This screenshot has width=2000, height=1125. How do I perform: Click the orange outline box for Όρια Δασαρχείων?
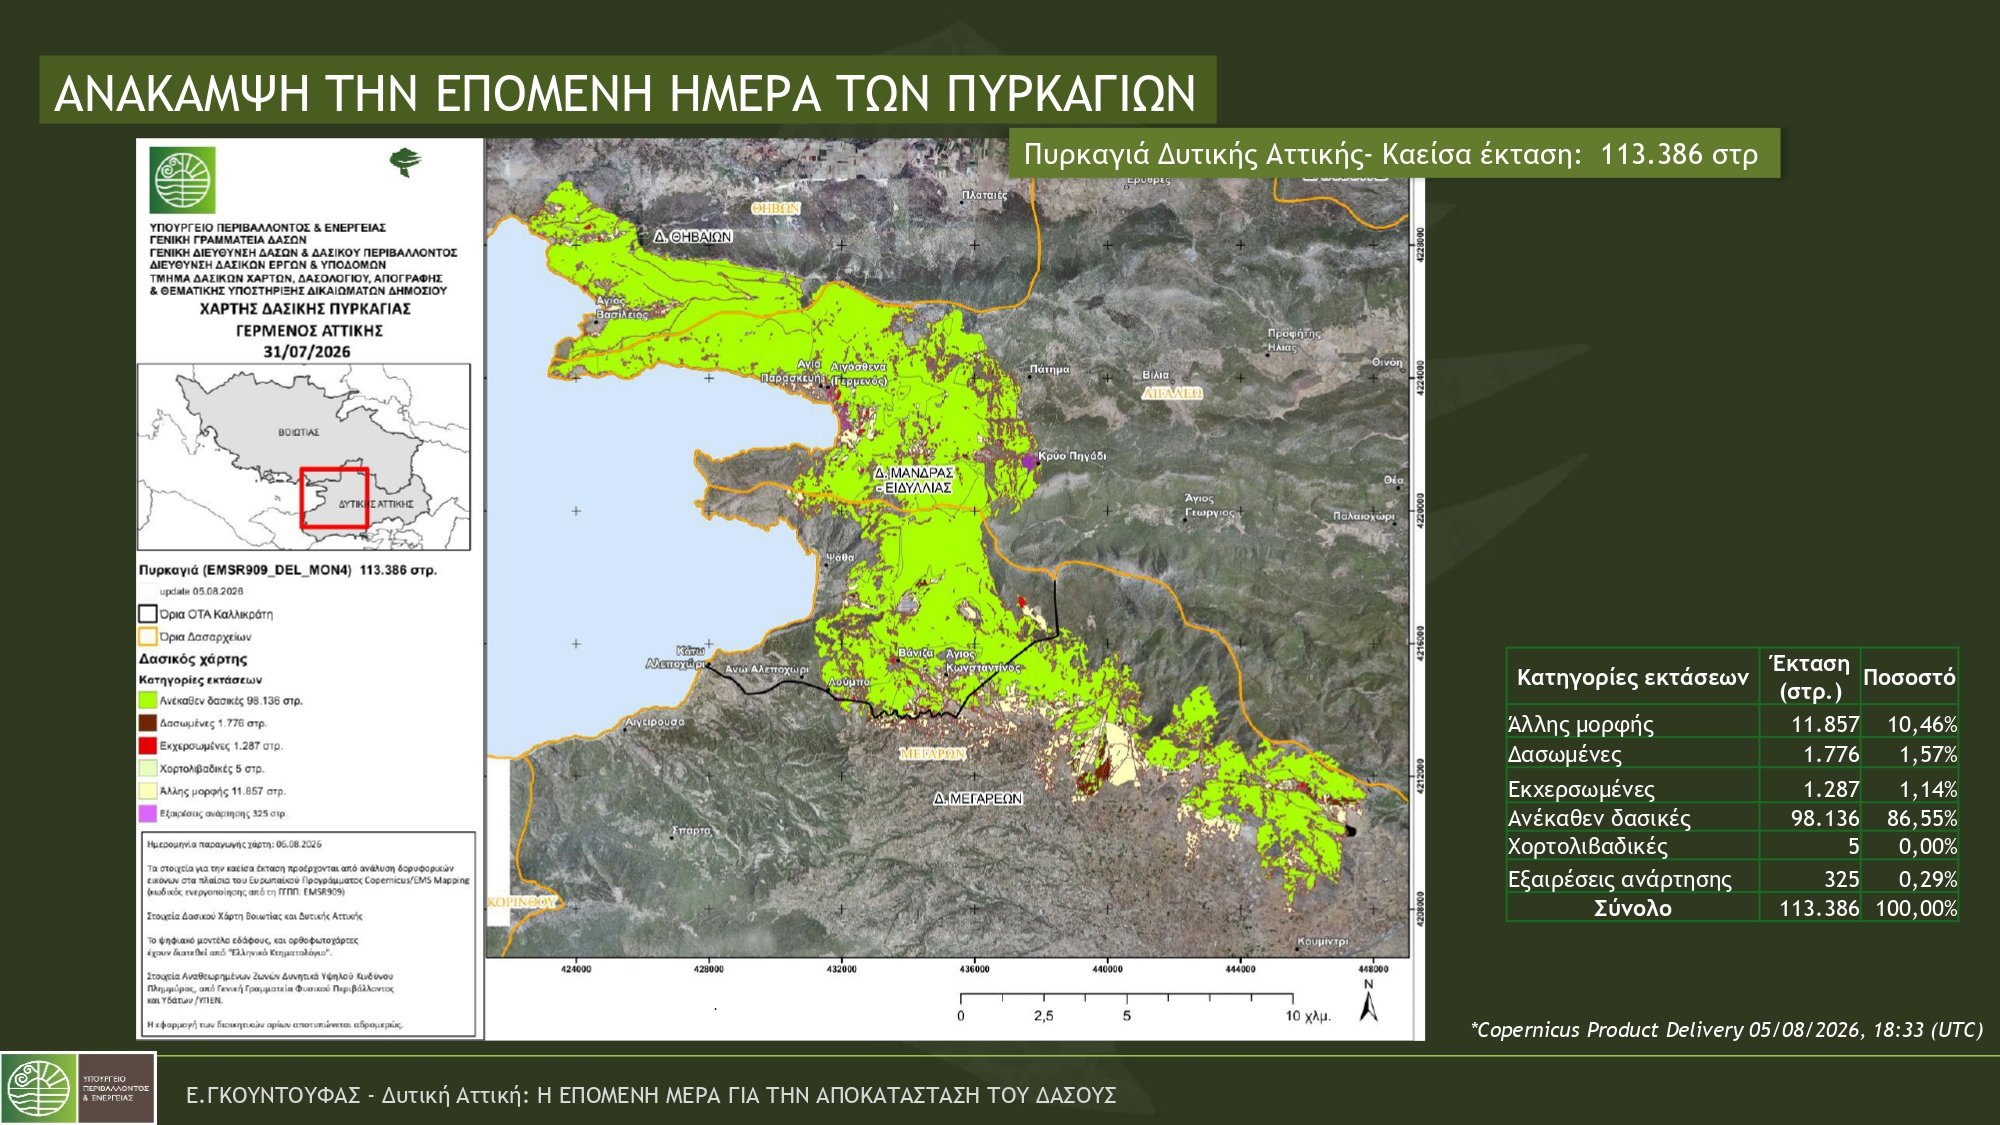tap(148, 636)
